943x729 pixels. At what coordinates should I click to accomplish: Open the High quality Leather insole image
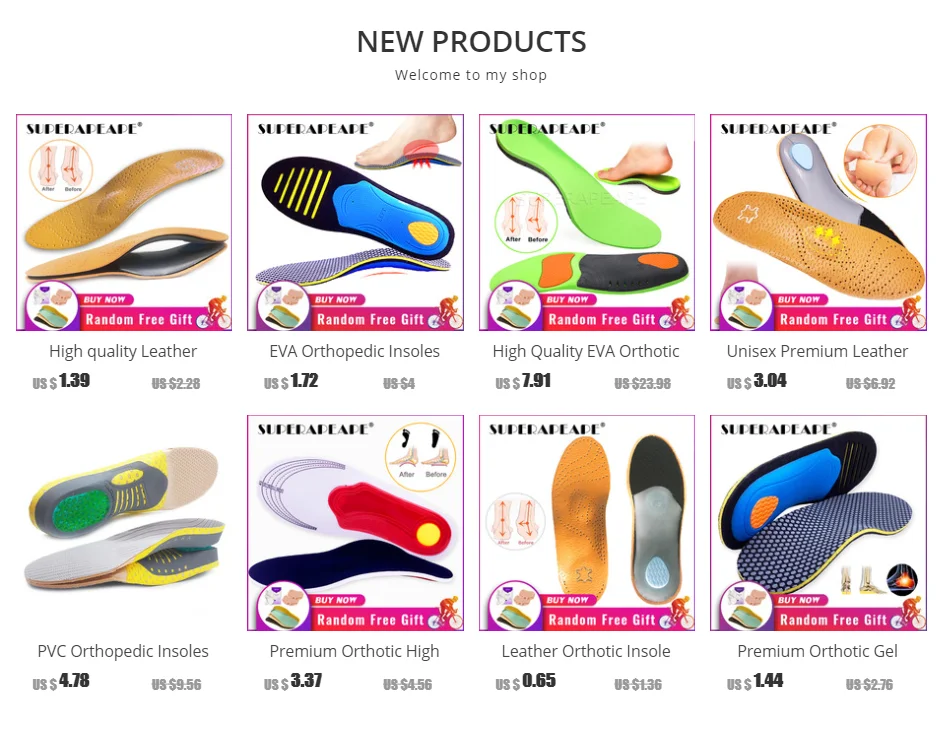(124, 222)
